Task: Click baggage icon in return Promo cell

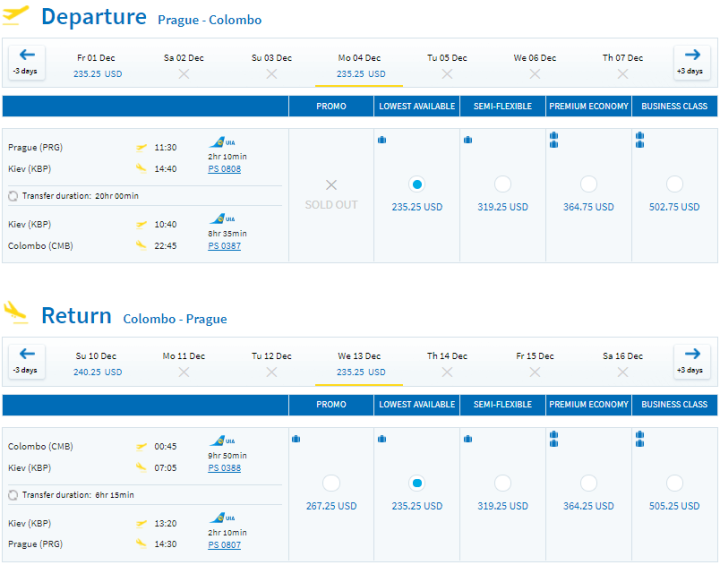Action: click(x=296, y=438)
